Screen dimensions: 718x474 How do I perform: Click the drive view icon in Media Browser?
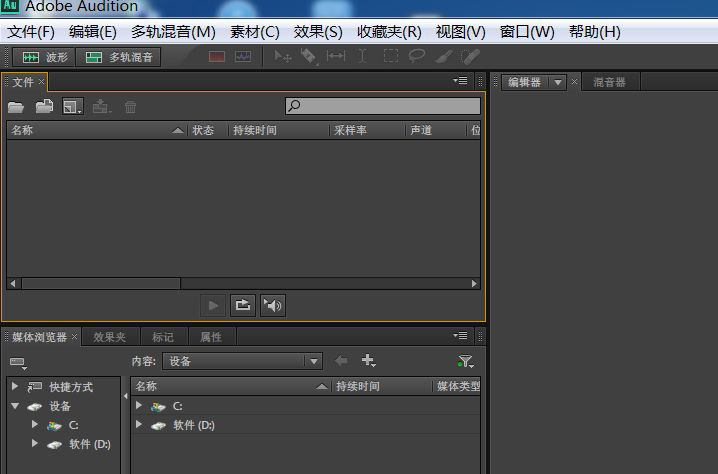coord(18,363)
